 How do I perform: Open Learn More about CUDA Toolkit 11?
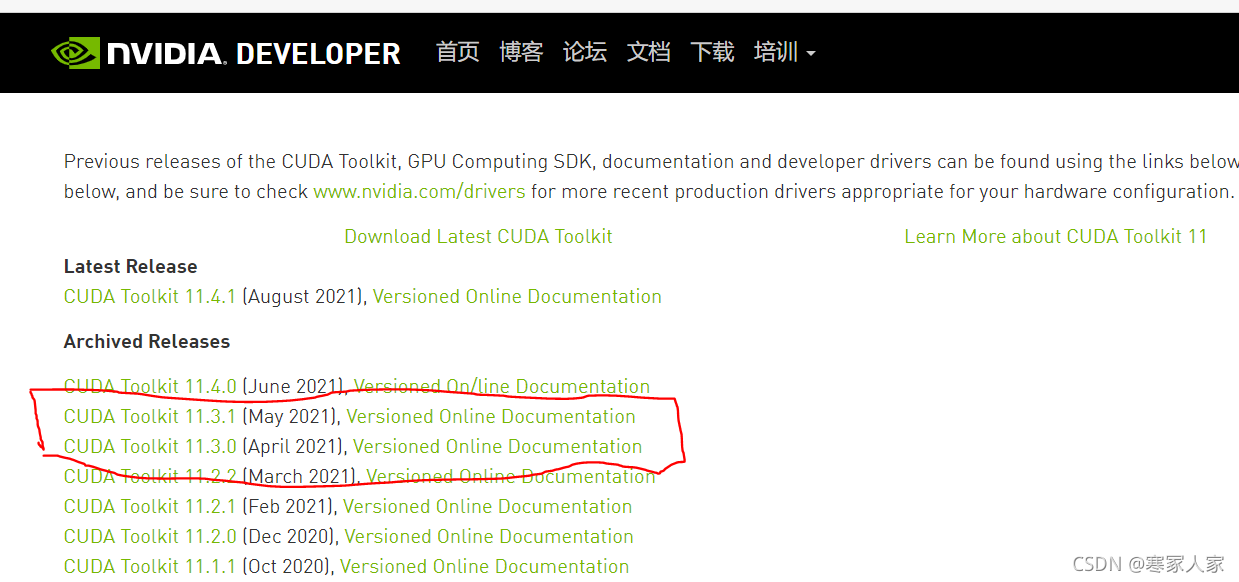[1056, 236]
